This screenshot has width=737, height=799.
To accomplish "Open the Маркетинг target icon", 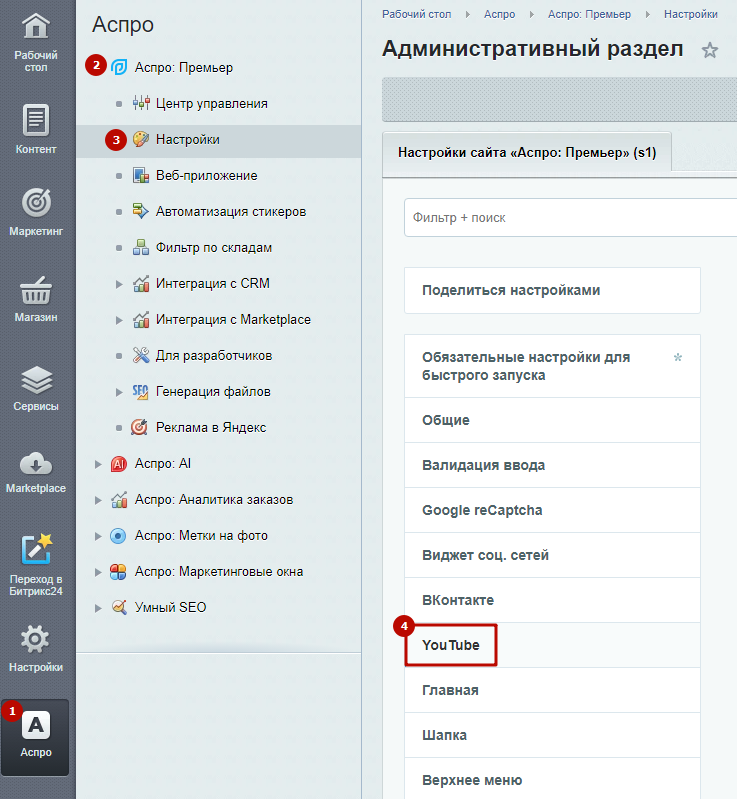I will click(36, 202).
